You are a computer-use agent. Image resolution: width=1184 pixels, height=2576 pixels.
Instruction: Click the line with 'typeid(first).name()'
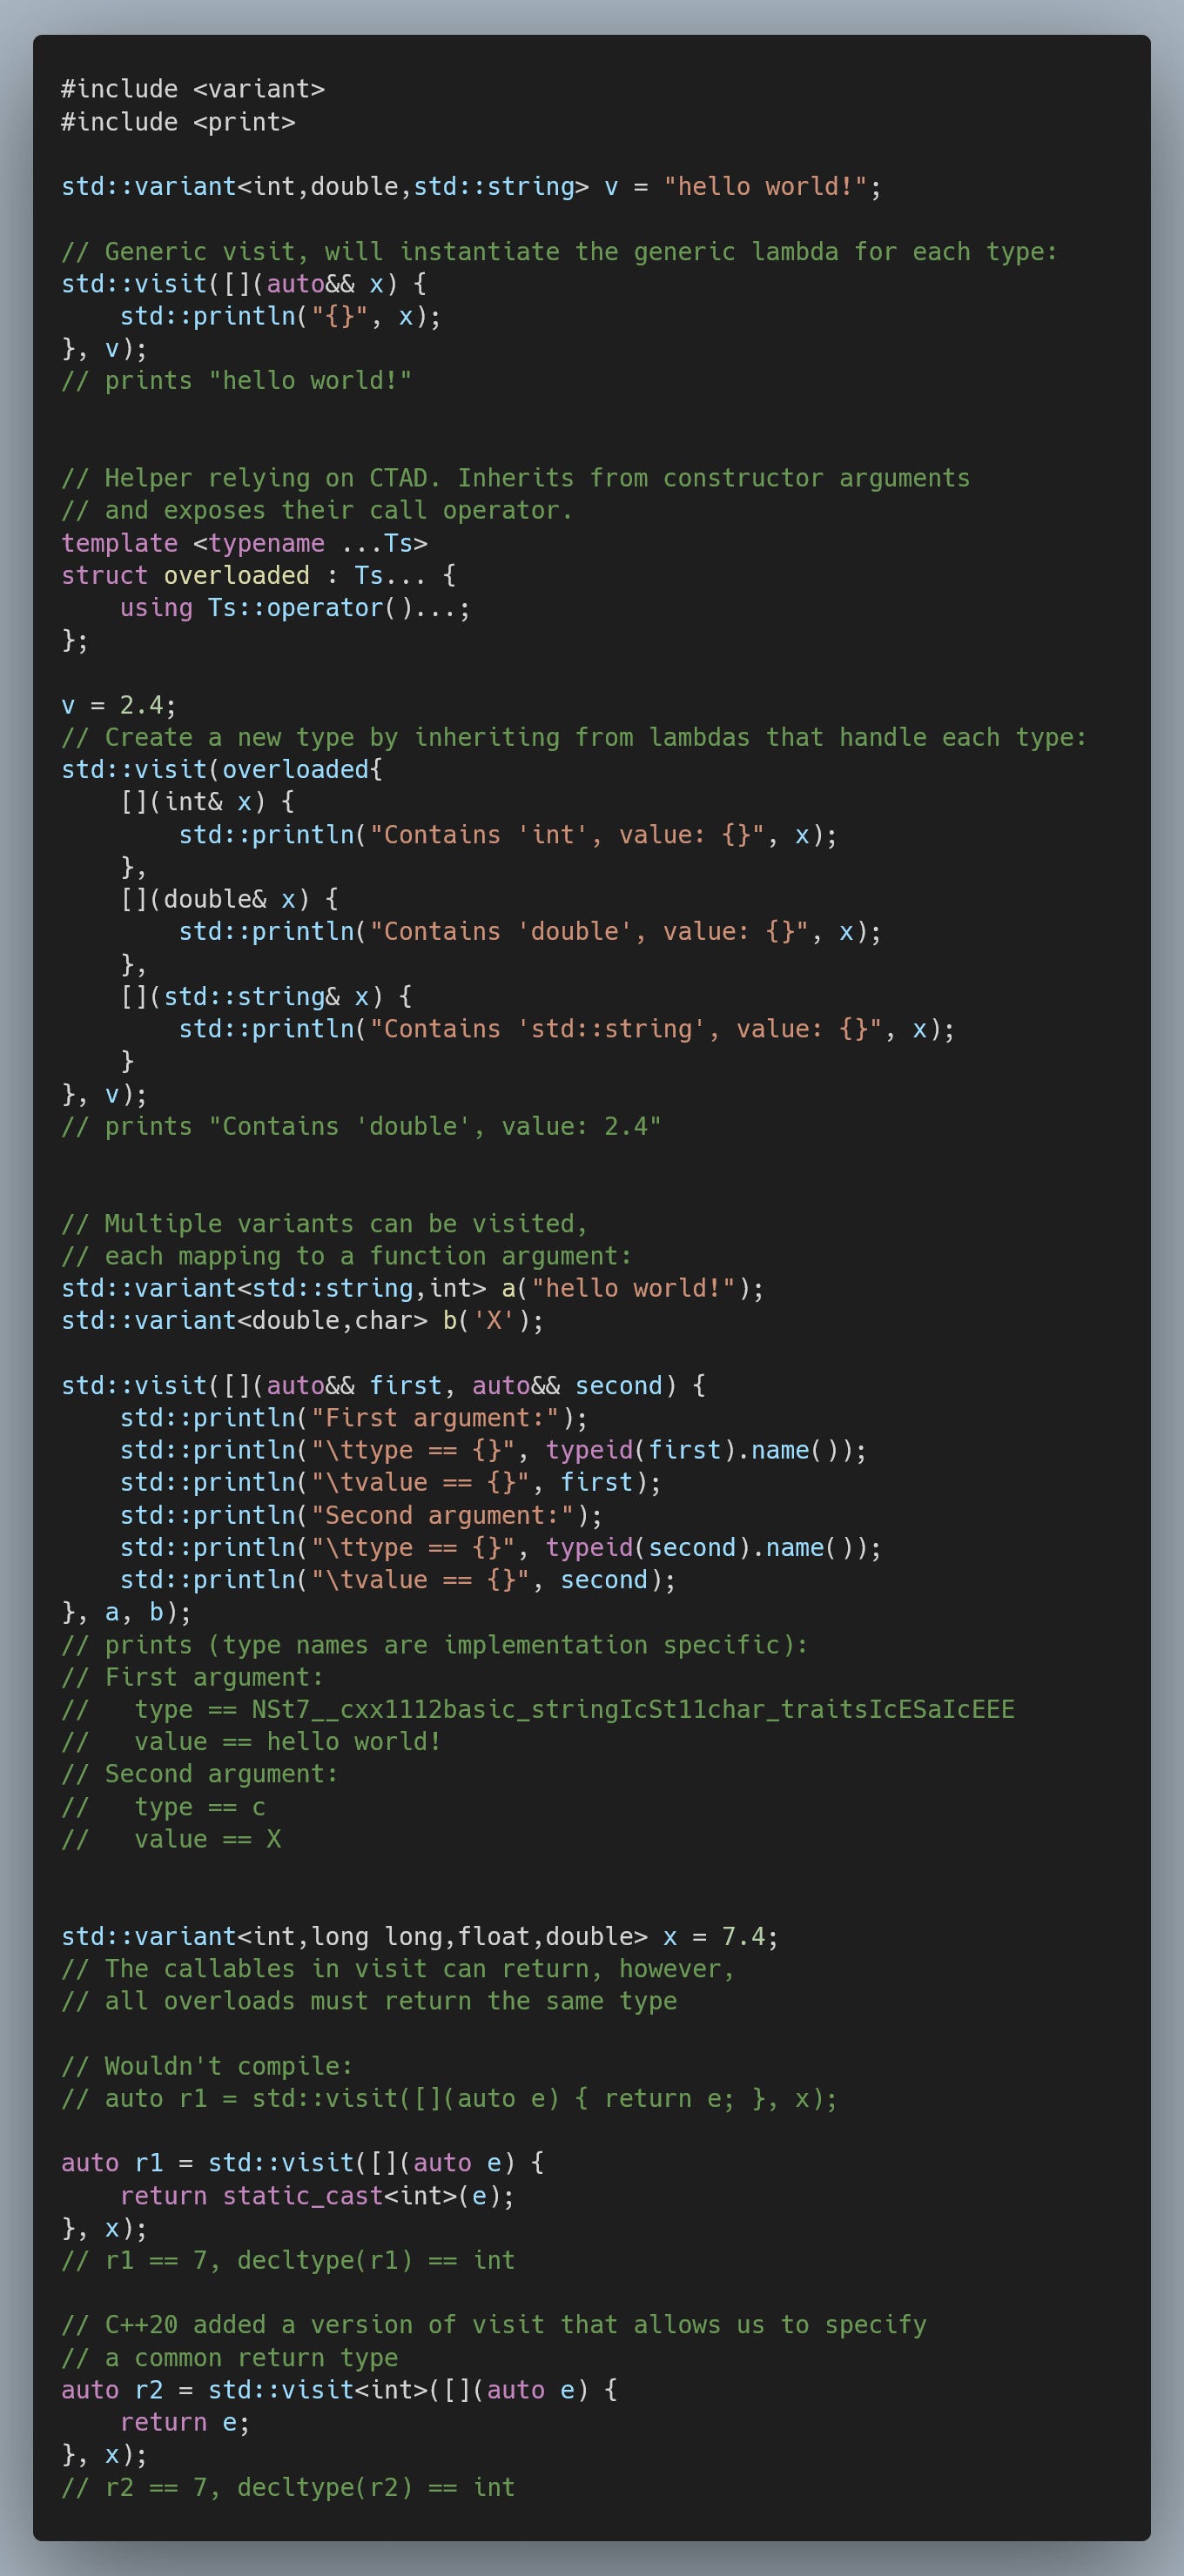(x=493, y=1450)
